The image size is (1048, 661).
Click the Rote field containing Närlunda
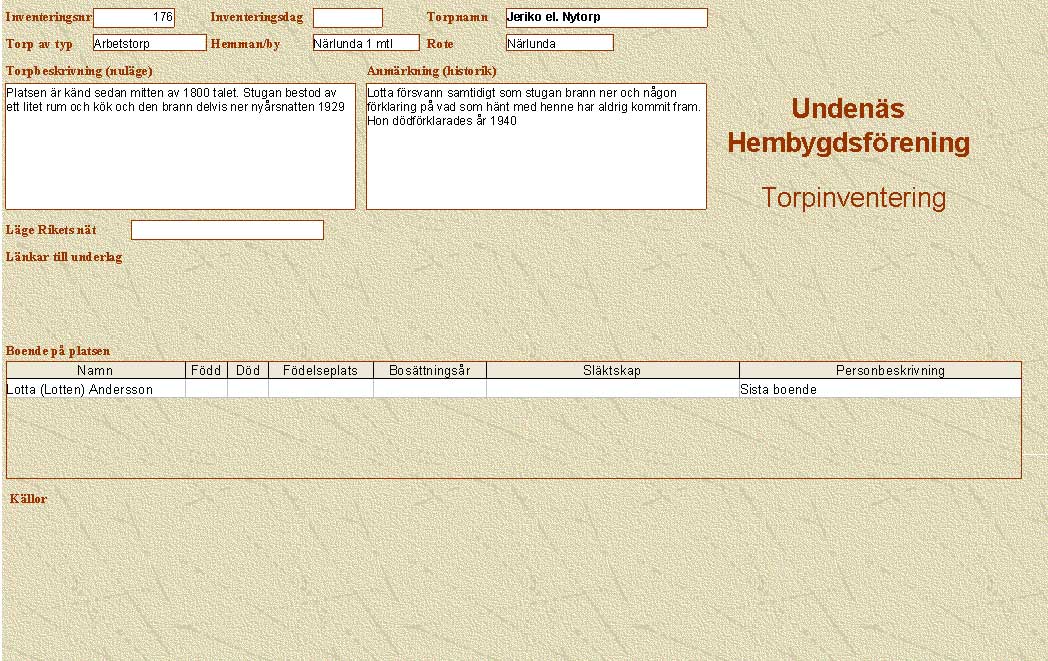click(x=559, y=43)
